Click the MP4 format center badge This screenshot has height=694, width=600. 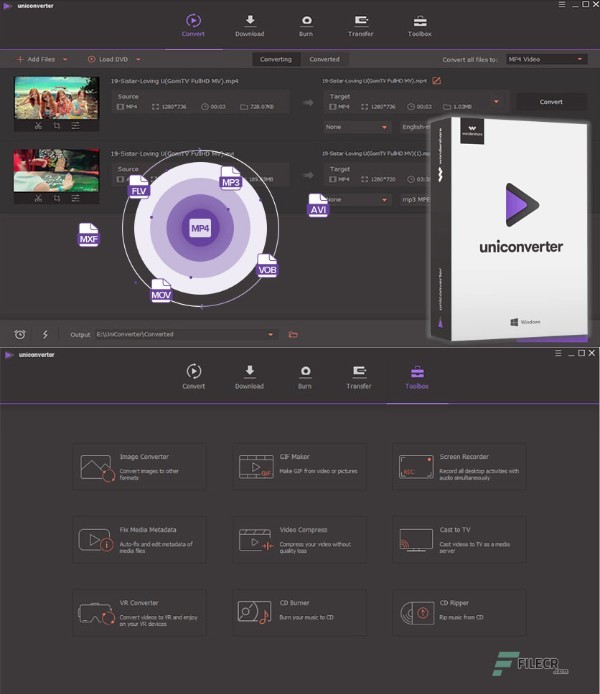tap(200, 228)
